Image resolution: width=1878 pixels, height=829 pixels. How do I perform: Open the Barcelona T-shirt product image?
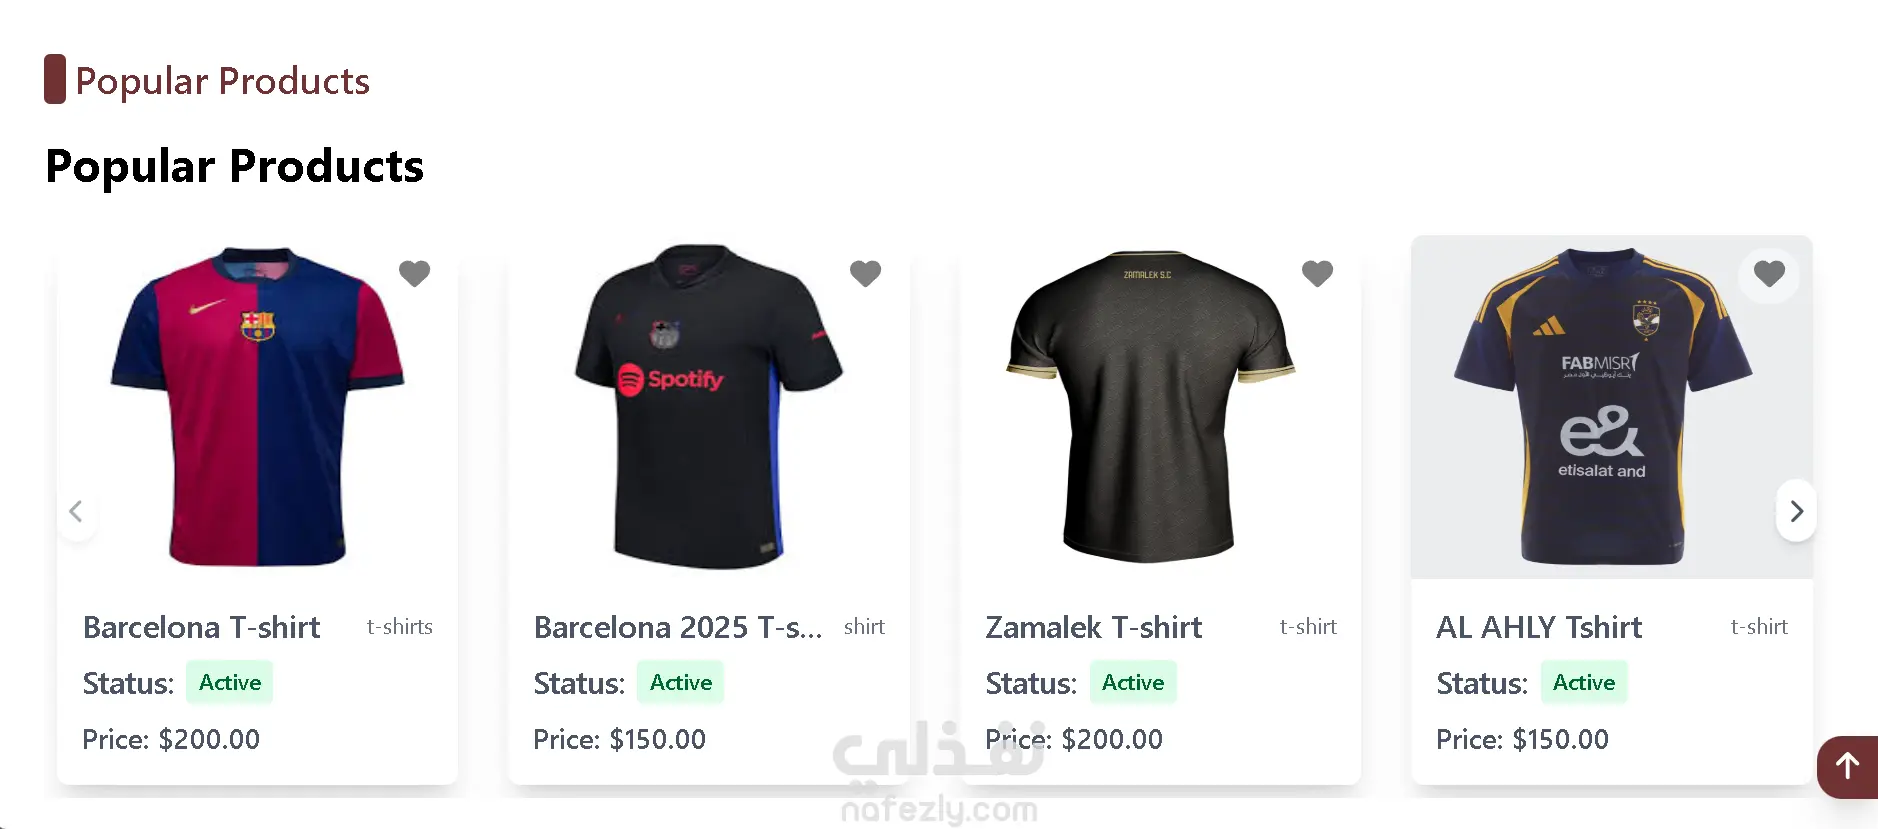[x=257, y=406]
